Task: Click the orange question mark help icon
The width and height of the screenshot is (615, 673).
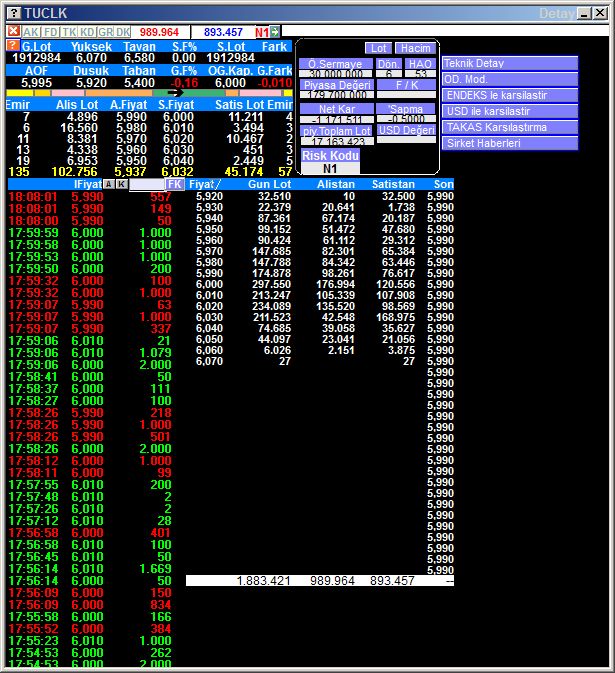Action: (12, 47)
